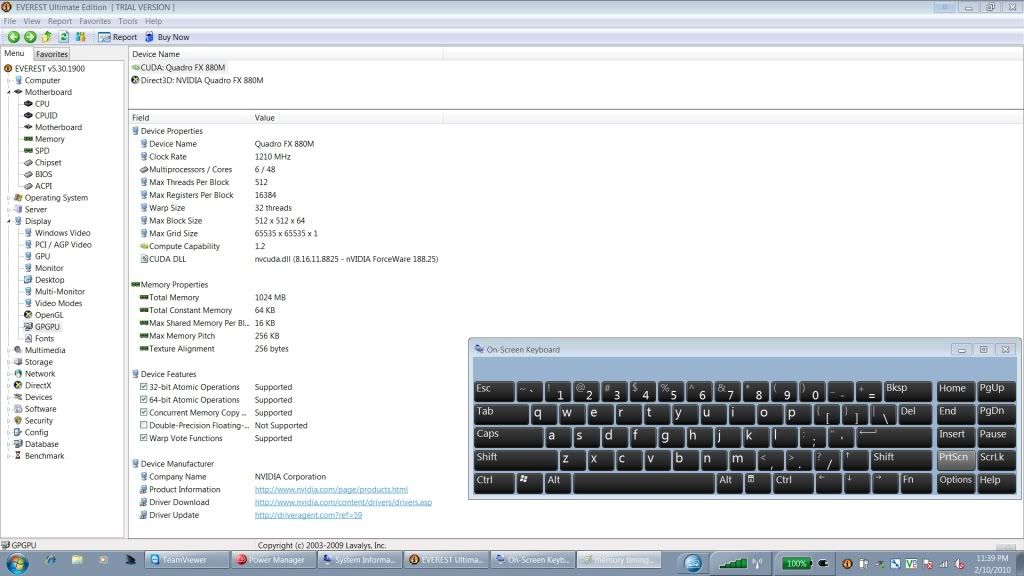Click the 100% battery indicator in the tray

click(796, 564)
